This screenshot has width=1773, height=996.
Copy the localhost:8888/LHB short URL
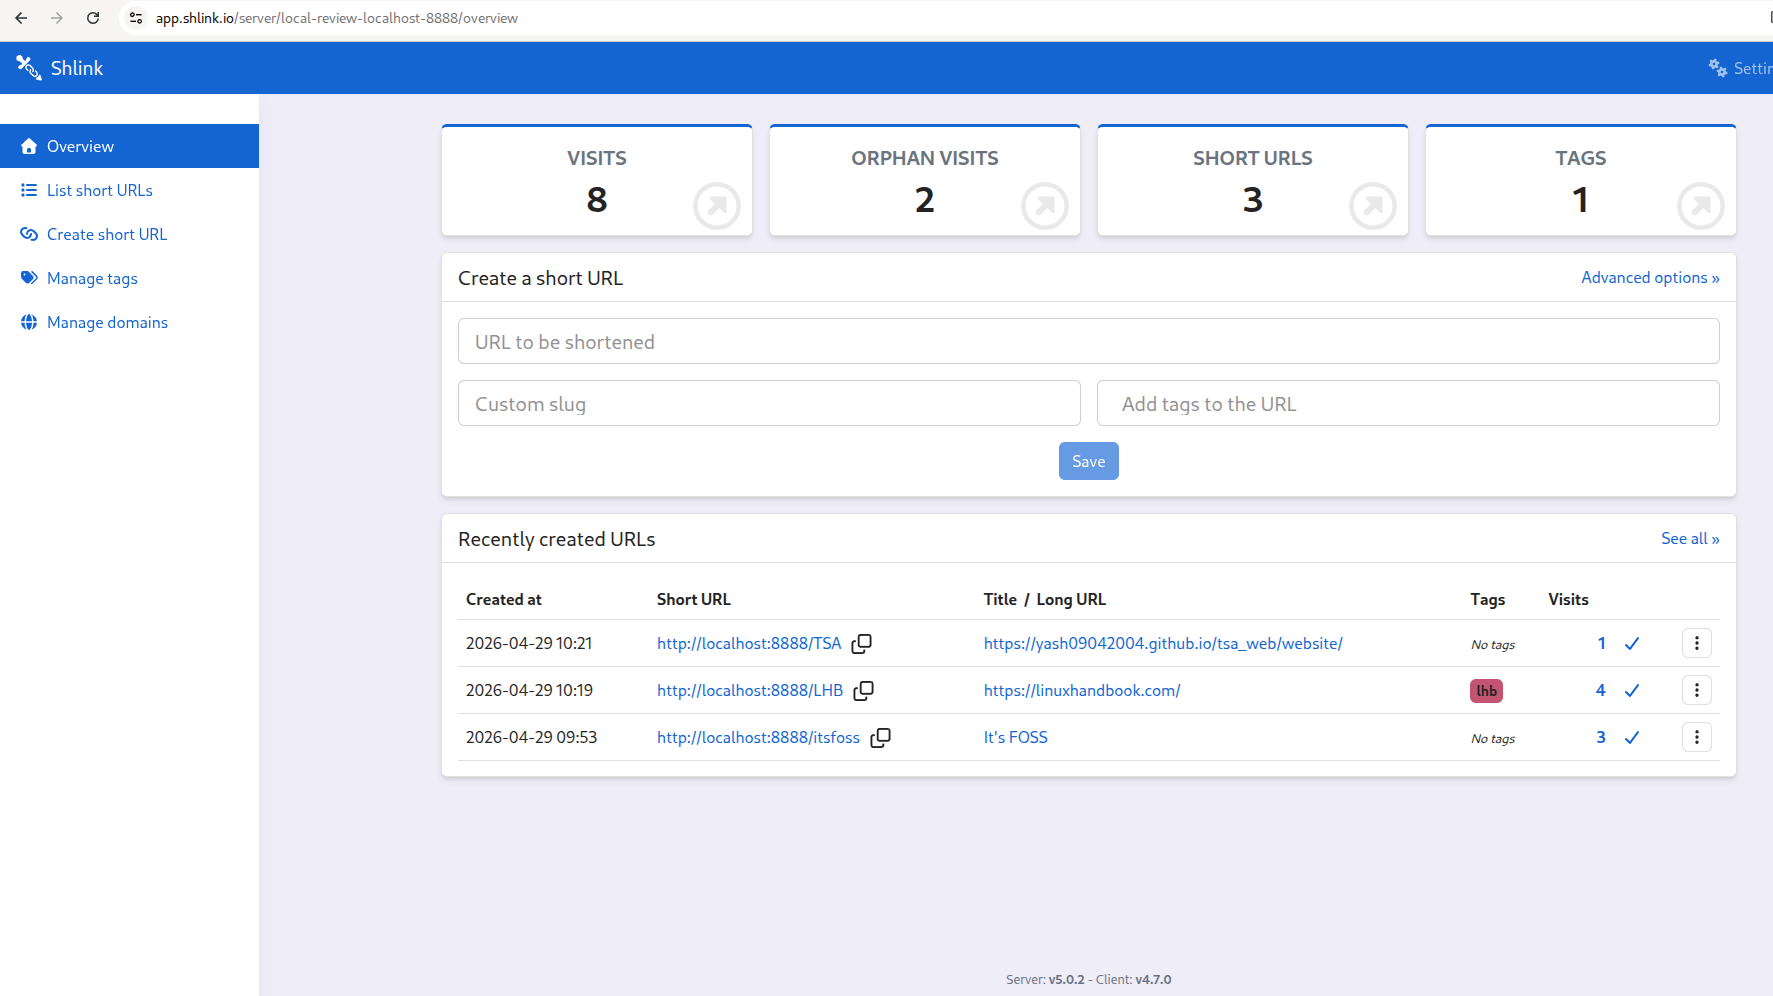click(863, 691)
